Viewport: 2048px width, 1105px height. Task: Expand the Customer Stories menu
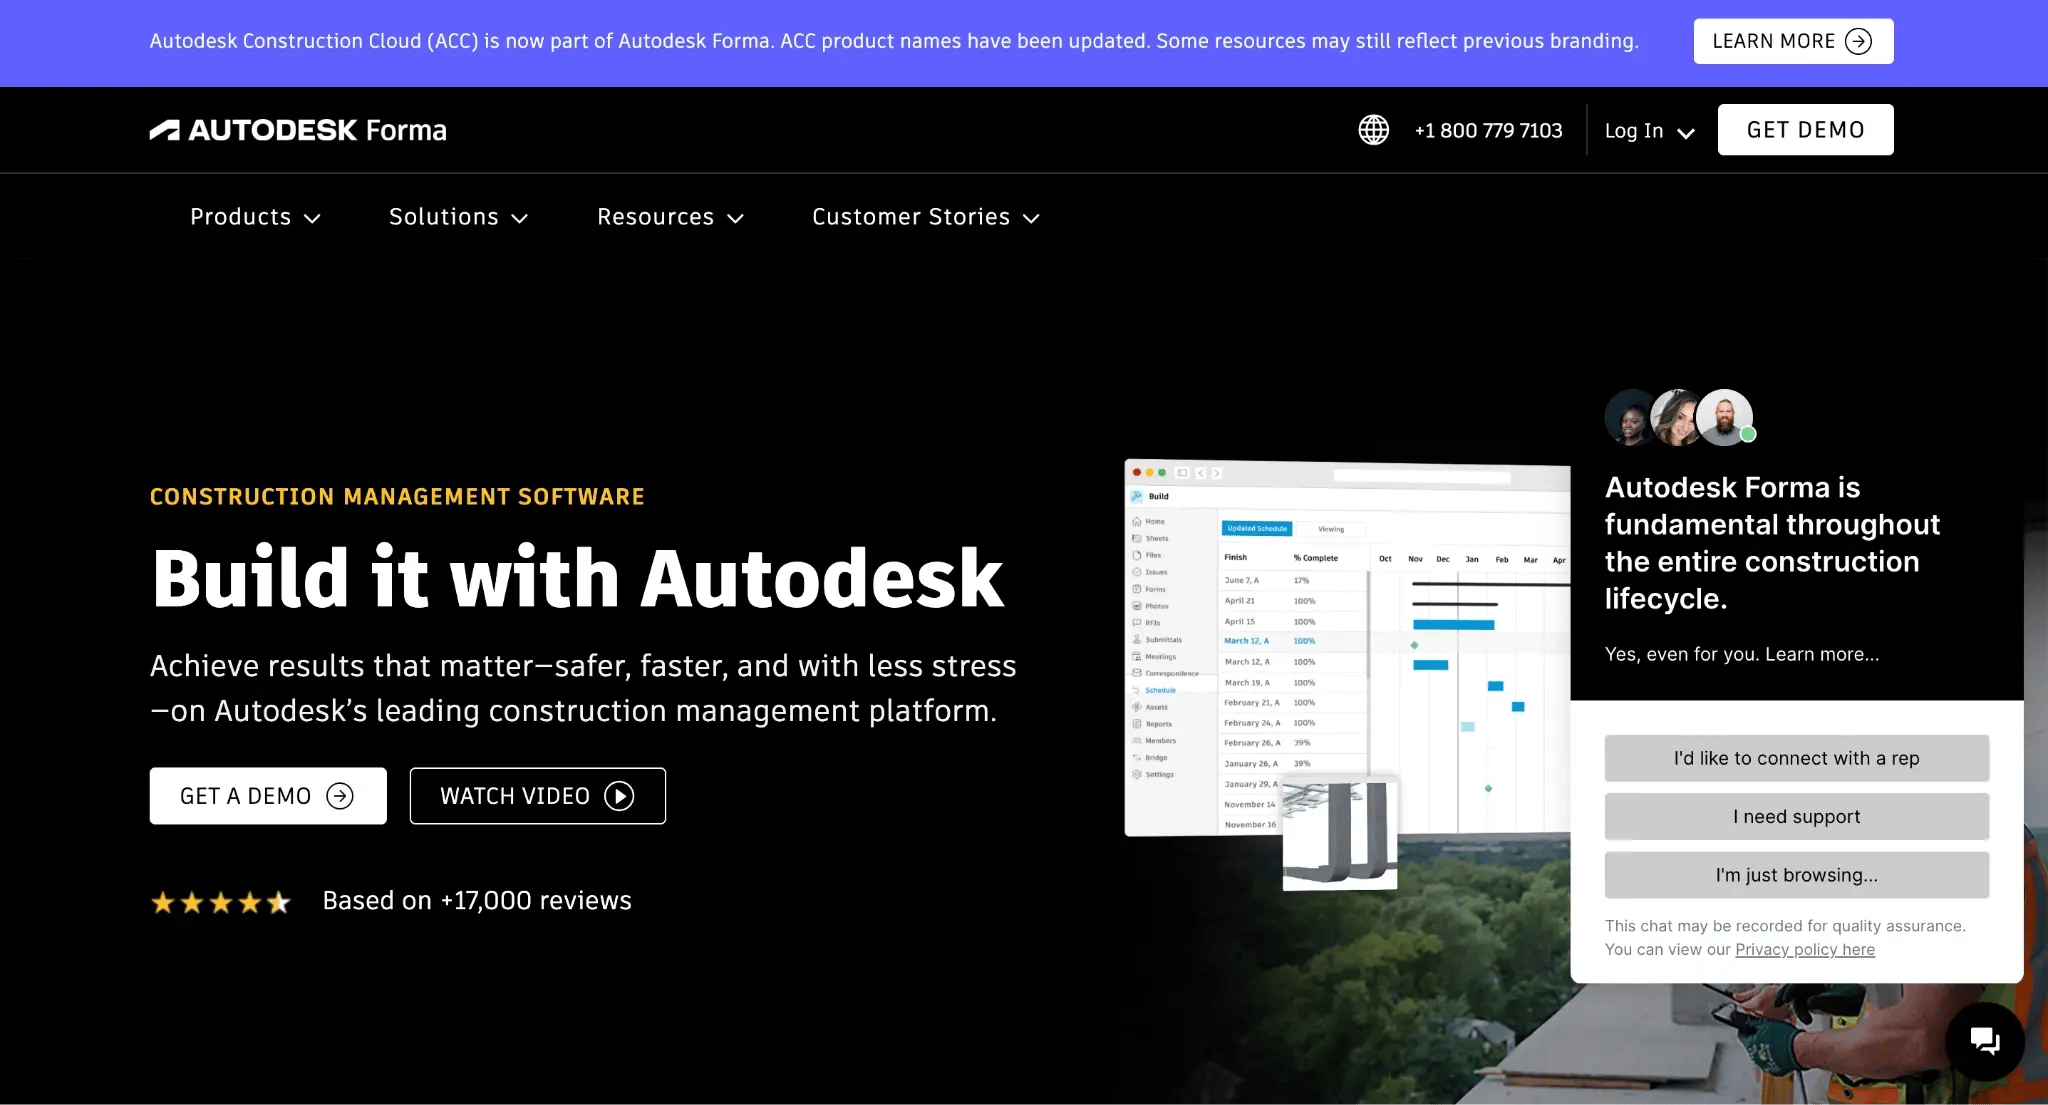[x=926, y=217]
